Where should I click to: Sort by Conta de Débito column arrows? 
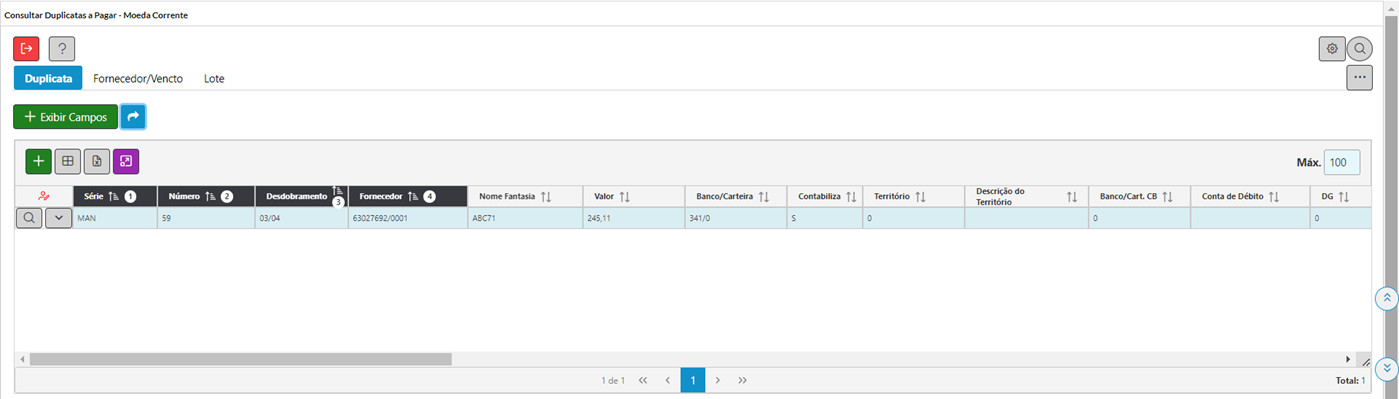pyautogui.click(x=1274, y=197)
